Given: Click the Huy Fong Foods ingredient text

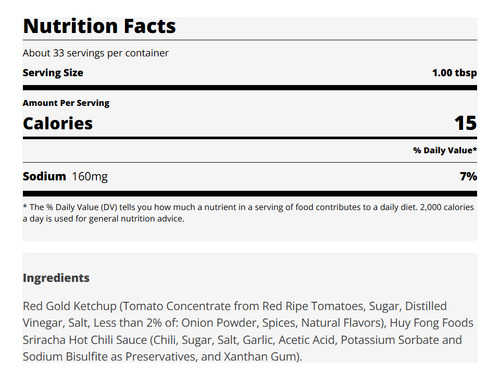Looking at the screenshot, I should point(432,323).
